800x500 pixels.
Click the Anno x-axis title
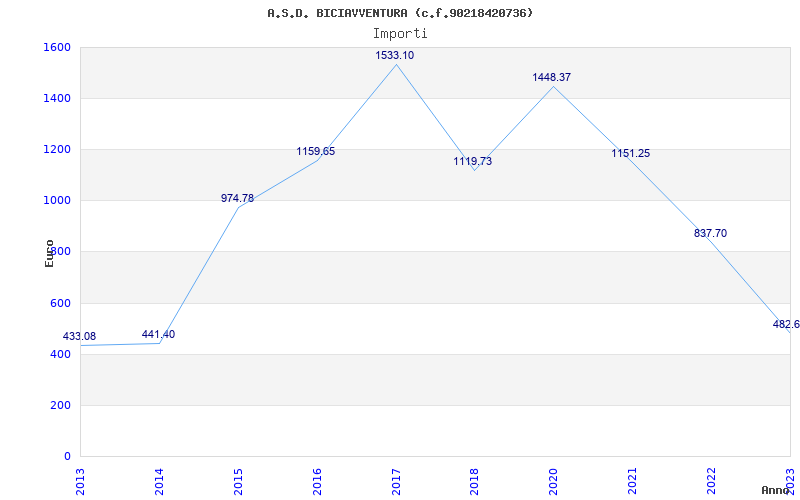click(775, 490)
